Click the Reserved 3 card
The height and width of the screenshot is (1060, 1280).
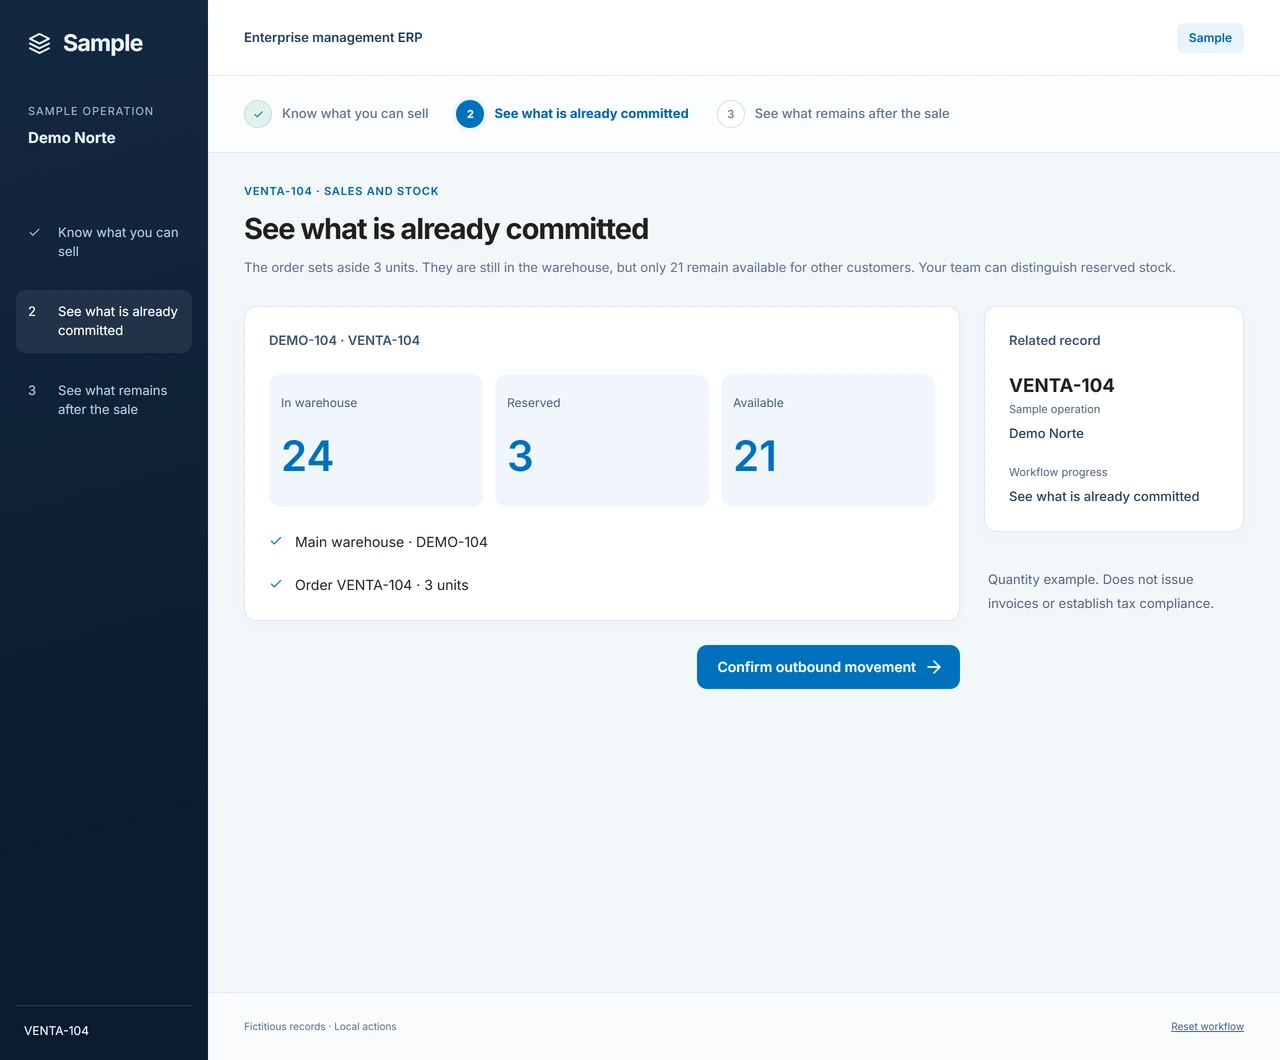(x=602, y=440)
